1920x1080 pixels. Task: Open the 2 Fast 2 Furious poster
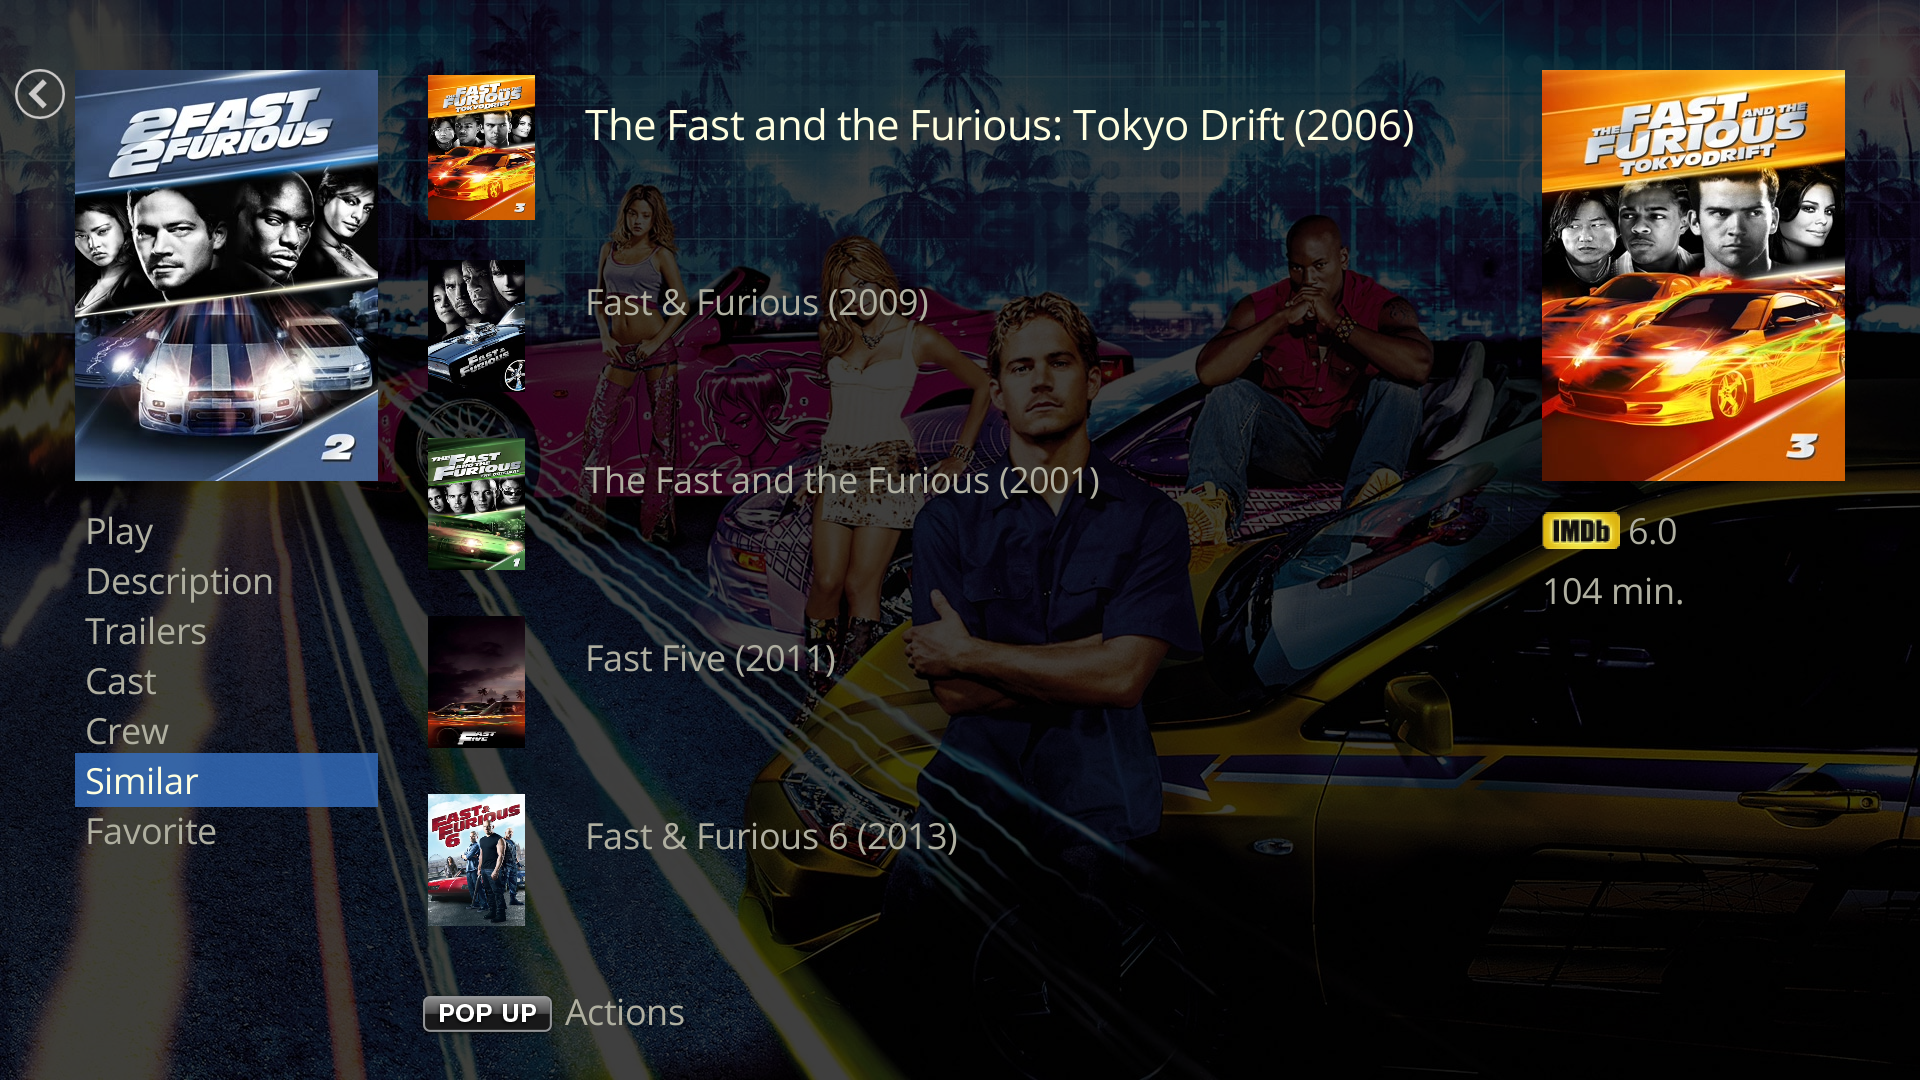pos(226,275)
